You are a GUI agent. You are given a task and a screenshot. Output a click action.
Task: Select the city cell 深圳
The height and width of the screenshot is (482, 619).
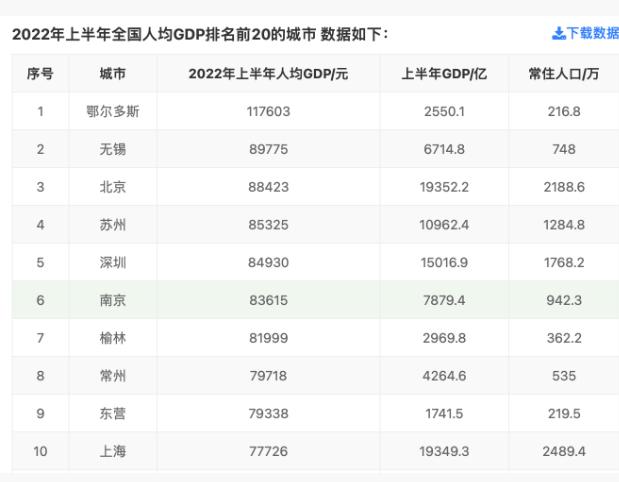tap(113, 263)
